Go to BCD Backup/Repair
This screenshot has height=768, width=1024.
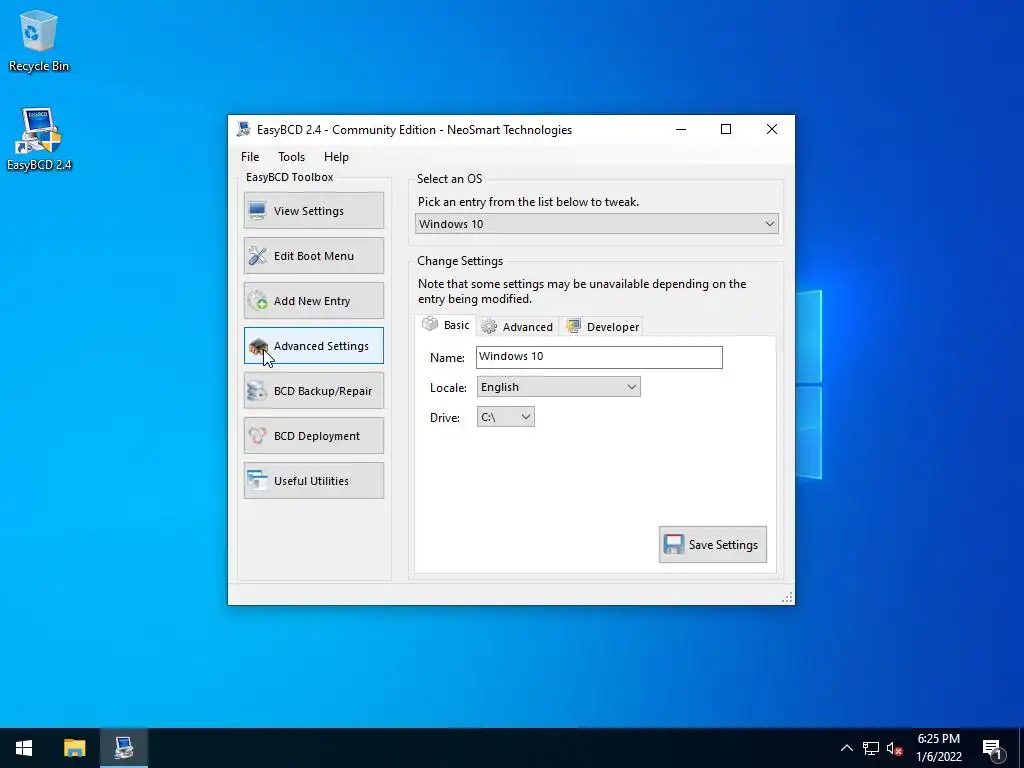point(313,391)
